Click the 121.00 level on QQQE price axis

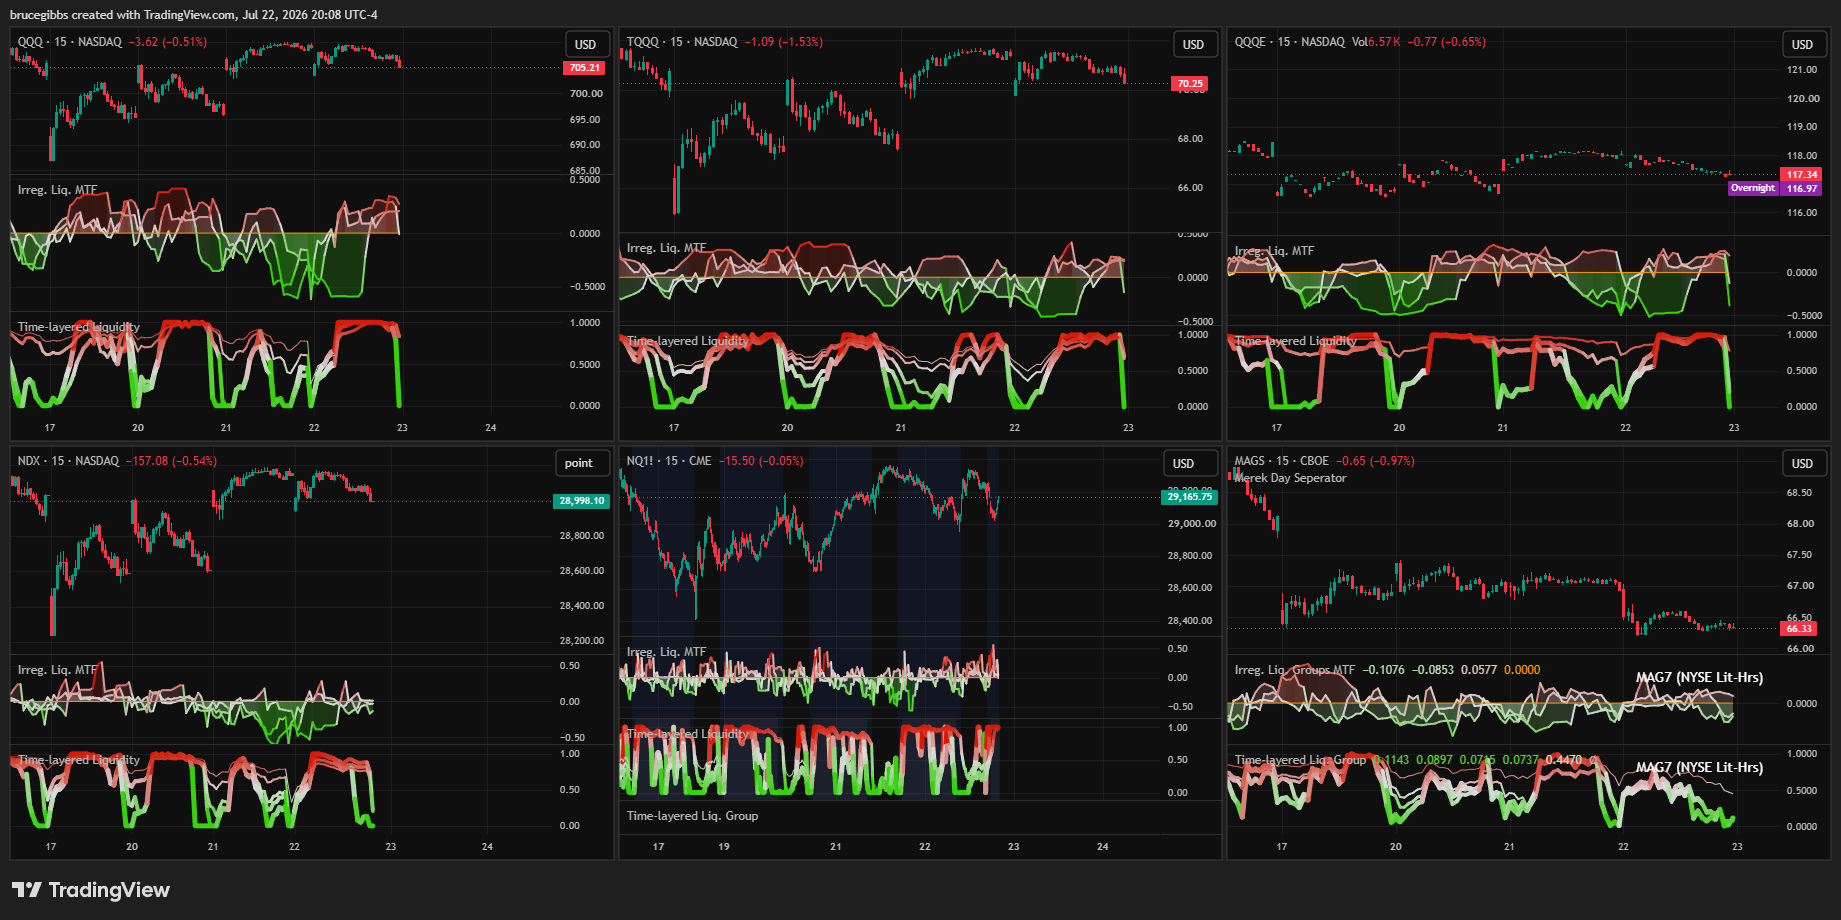pyautogui.click(x=1802, y=70)
